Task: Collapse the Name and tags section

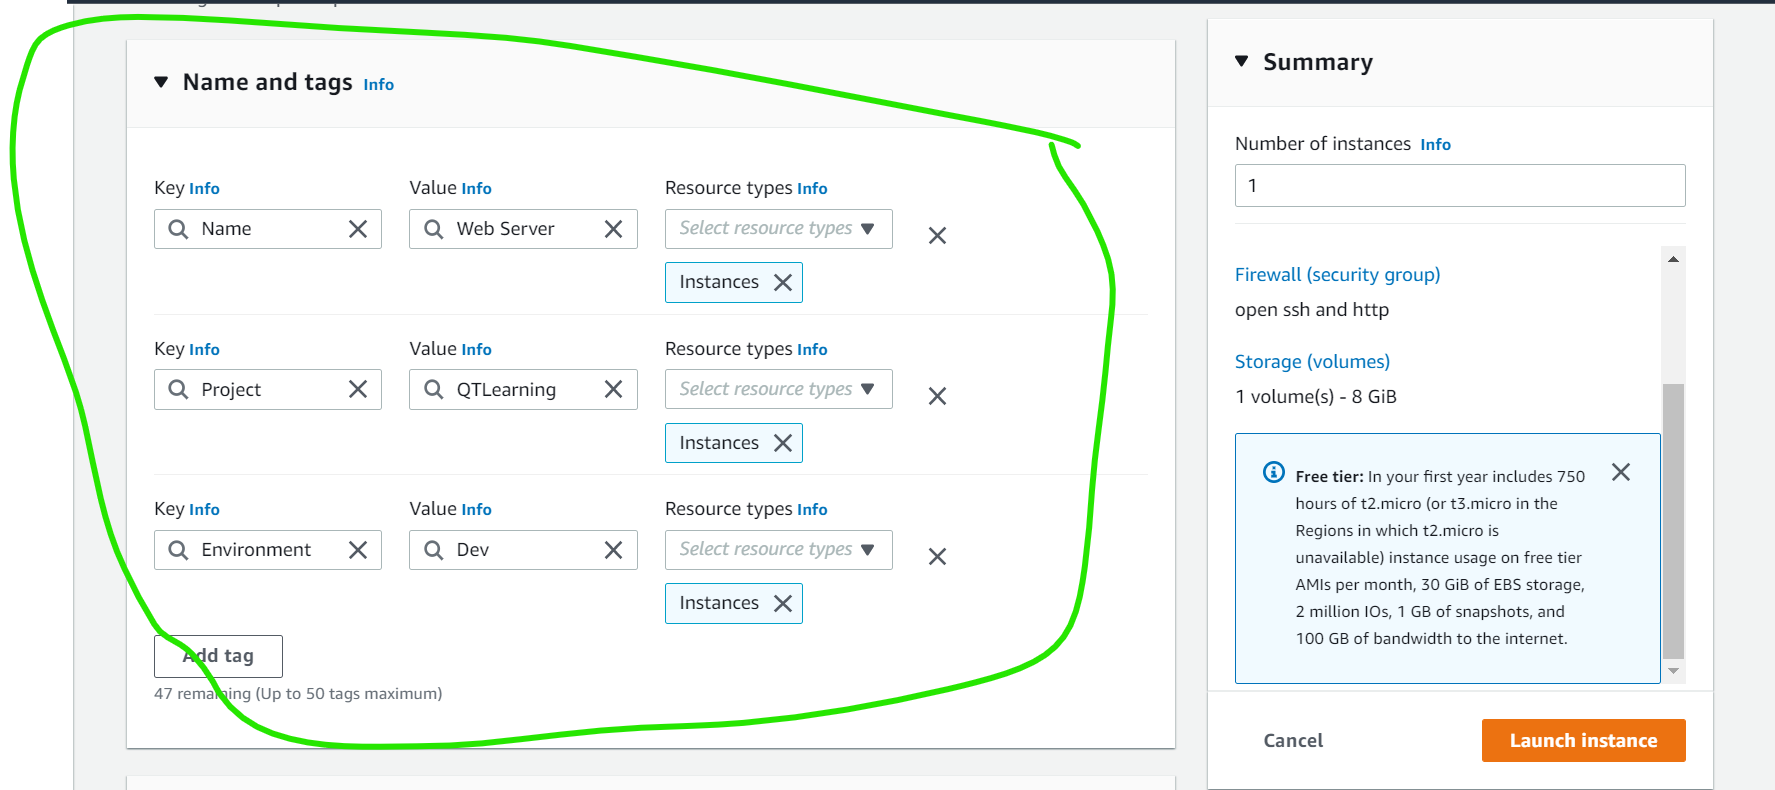Action: 161,82
